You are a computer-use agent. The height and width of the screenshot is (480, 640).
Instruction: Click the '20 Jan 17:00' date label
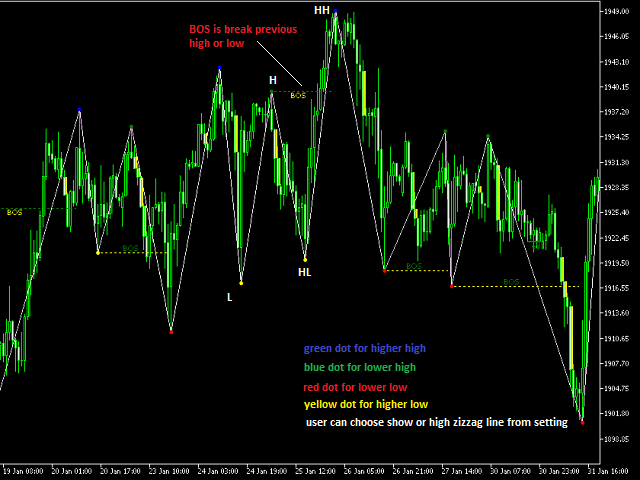click(120, 471)
